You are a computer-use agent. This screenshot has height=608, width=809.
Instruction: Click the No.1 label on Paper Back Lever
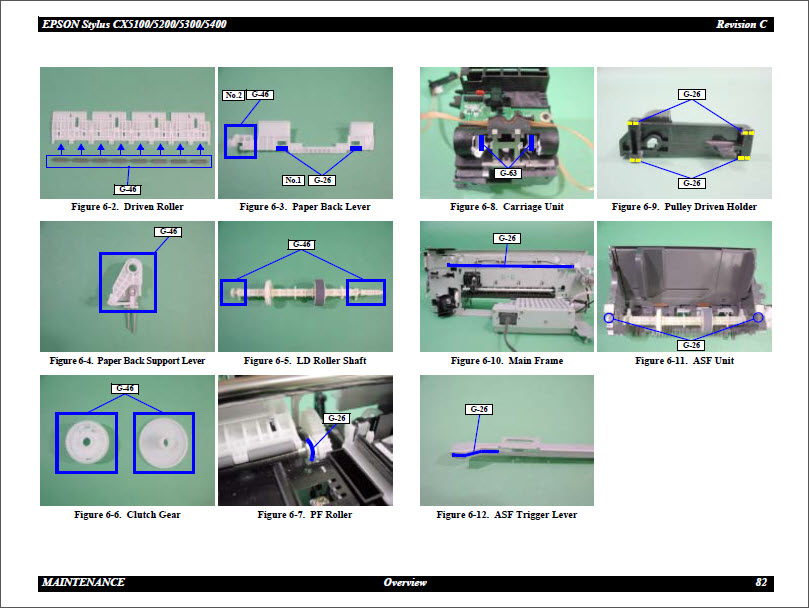[x=293, y=181]
